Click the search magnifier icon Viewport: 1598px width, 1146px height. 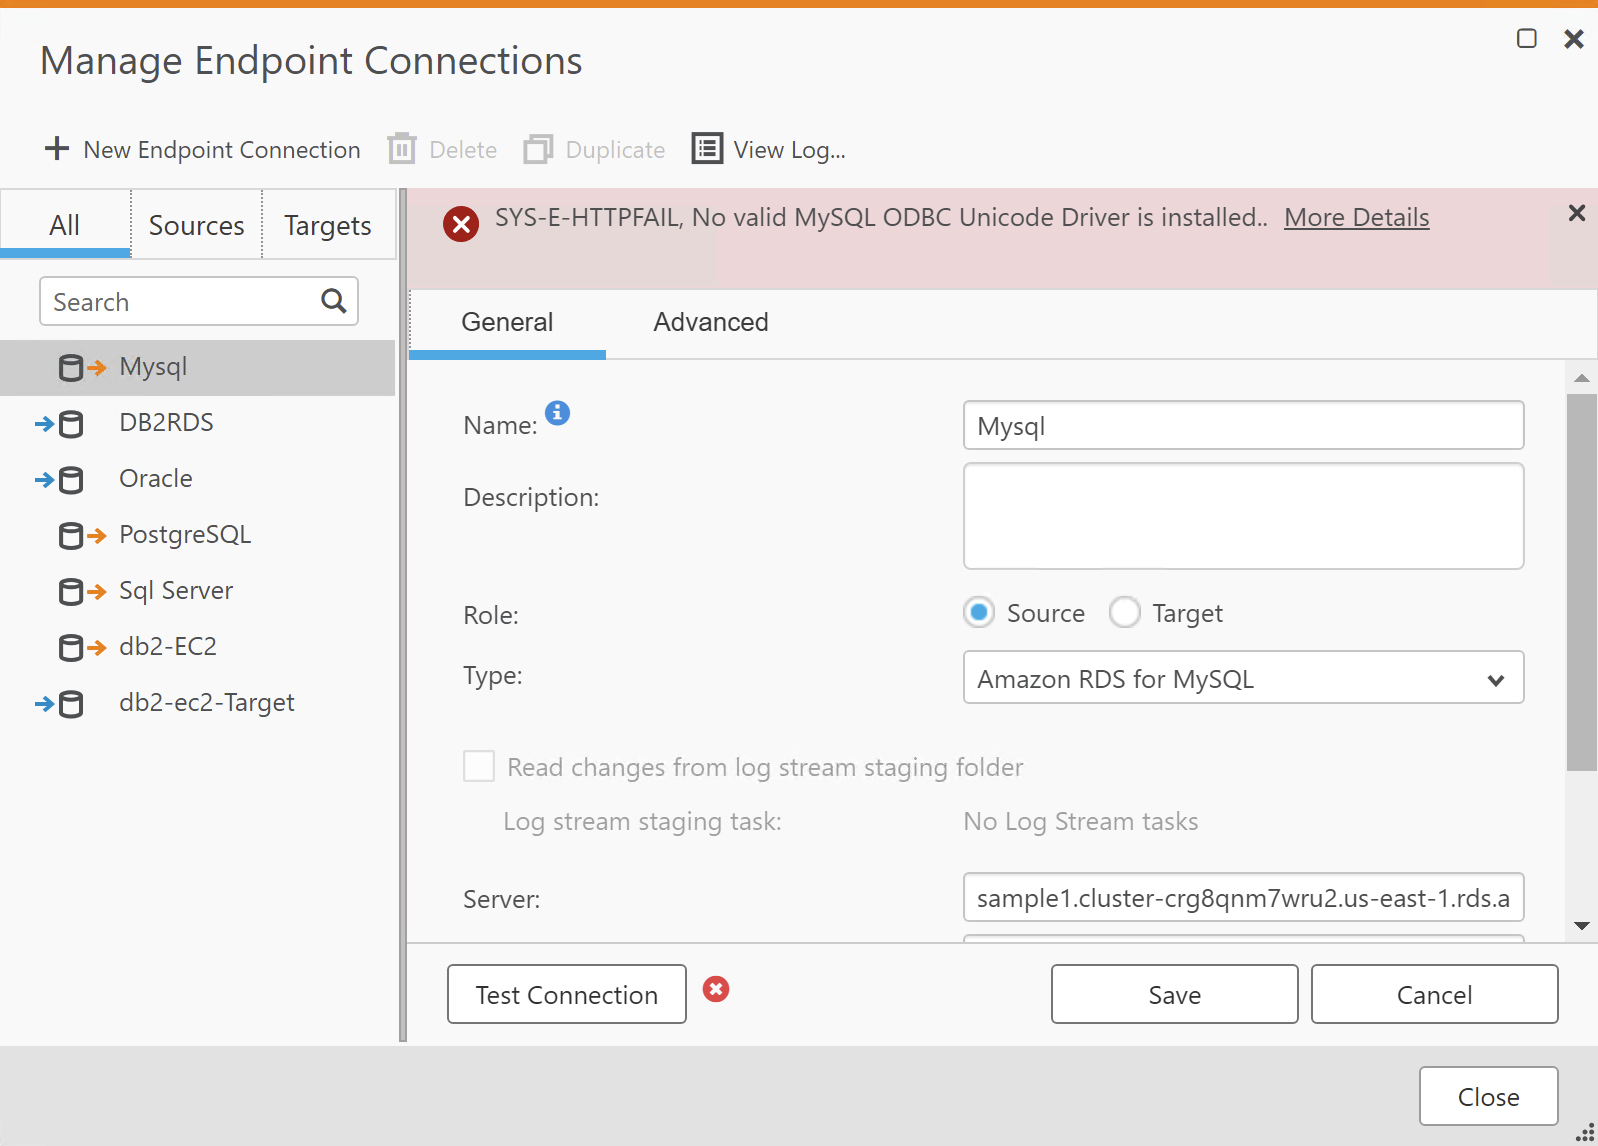pyautogui.click(x=333, y=301)
